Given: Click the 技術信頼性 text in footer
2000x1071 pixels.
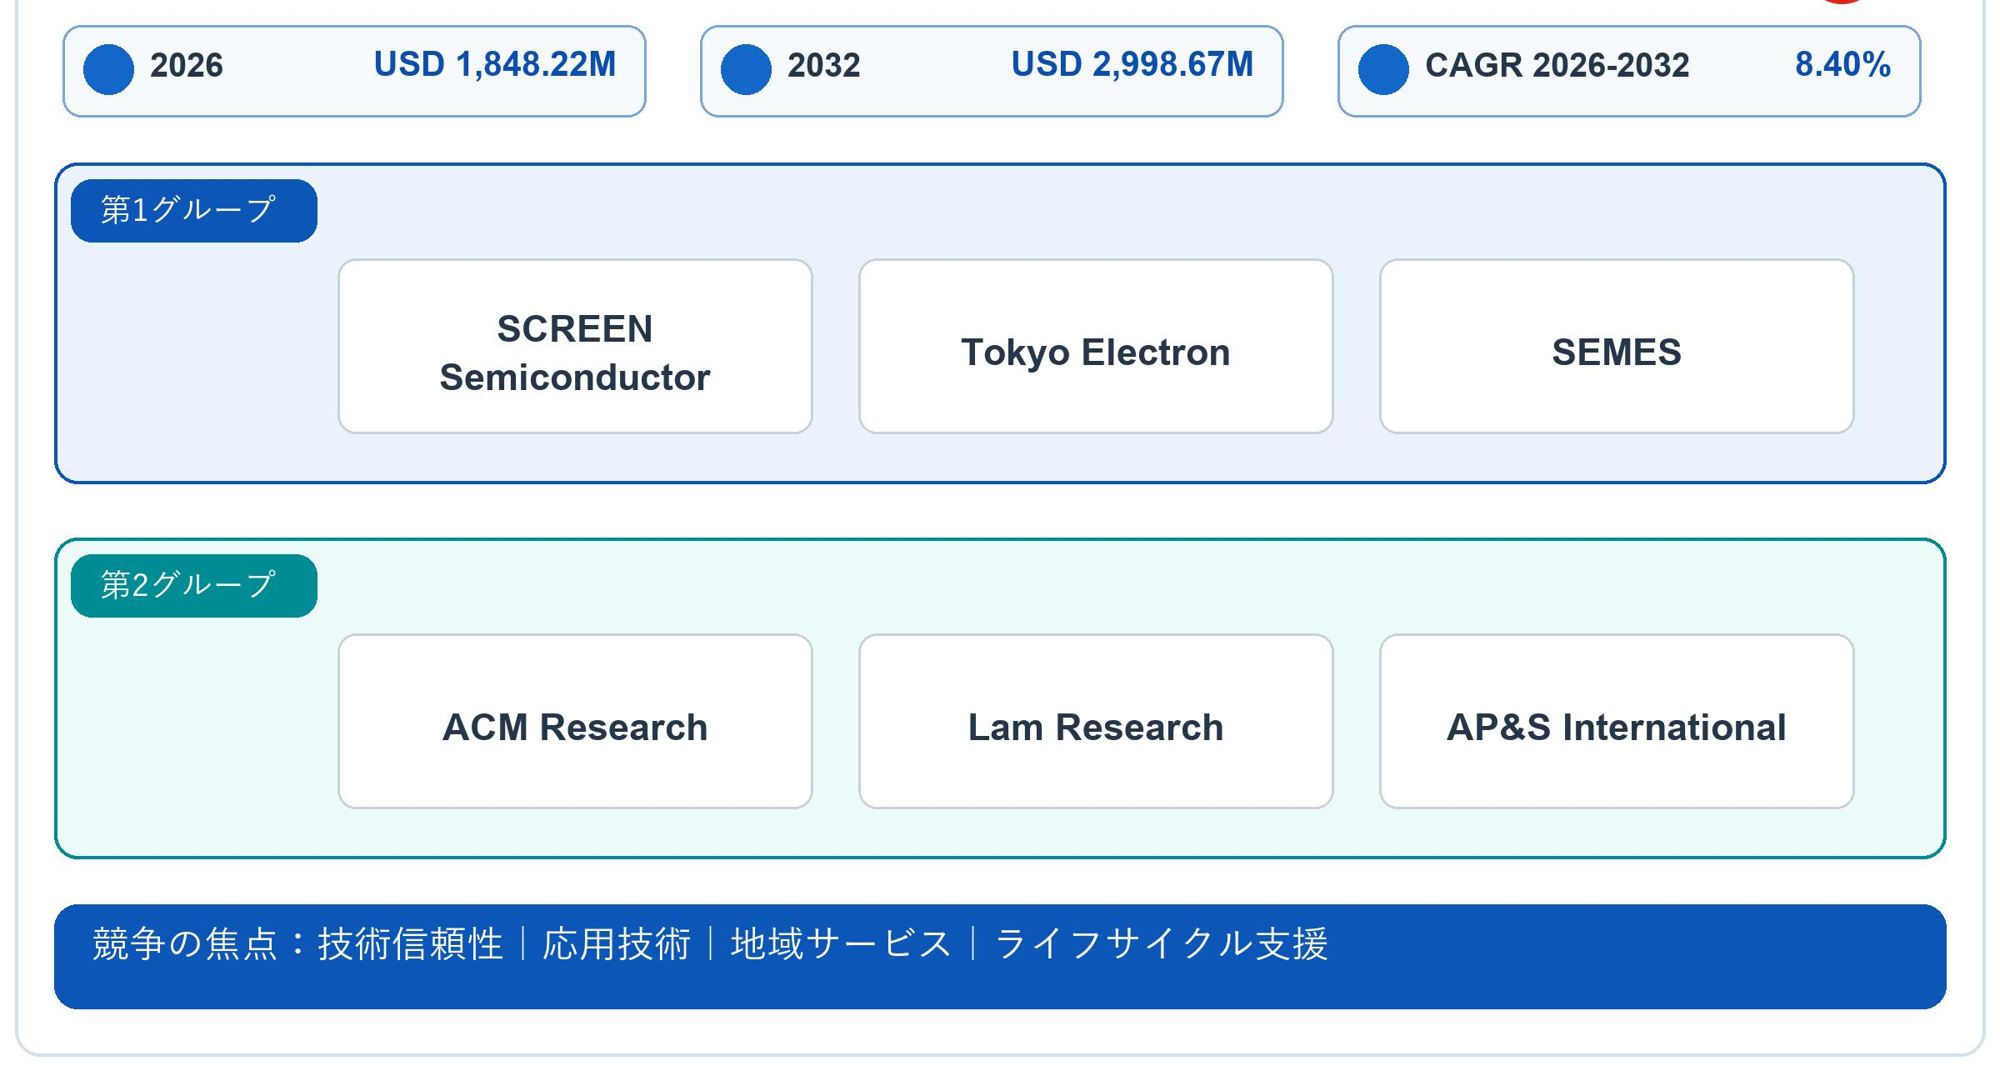Looking at the screenshot, I should pyautogui.click(x=410, y=944).
